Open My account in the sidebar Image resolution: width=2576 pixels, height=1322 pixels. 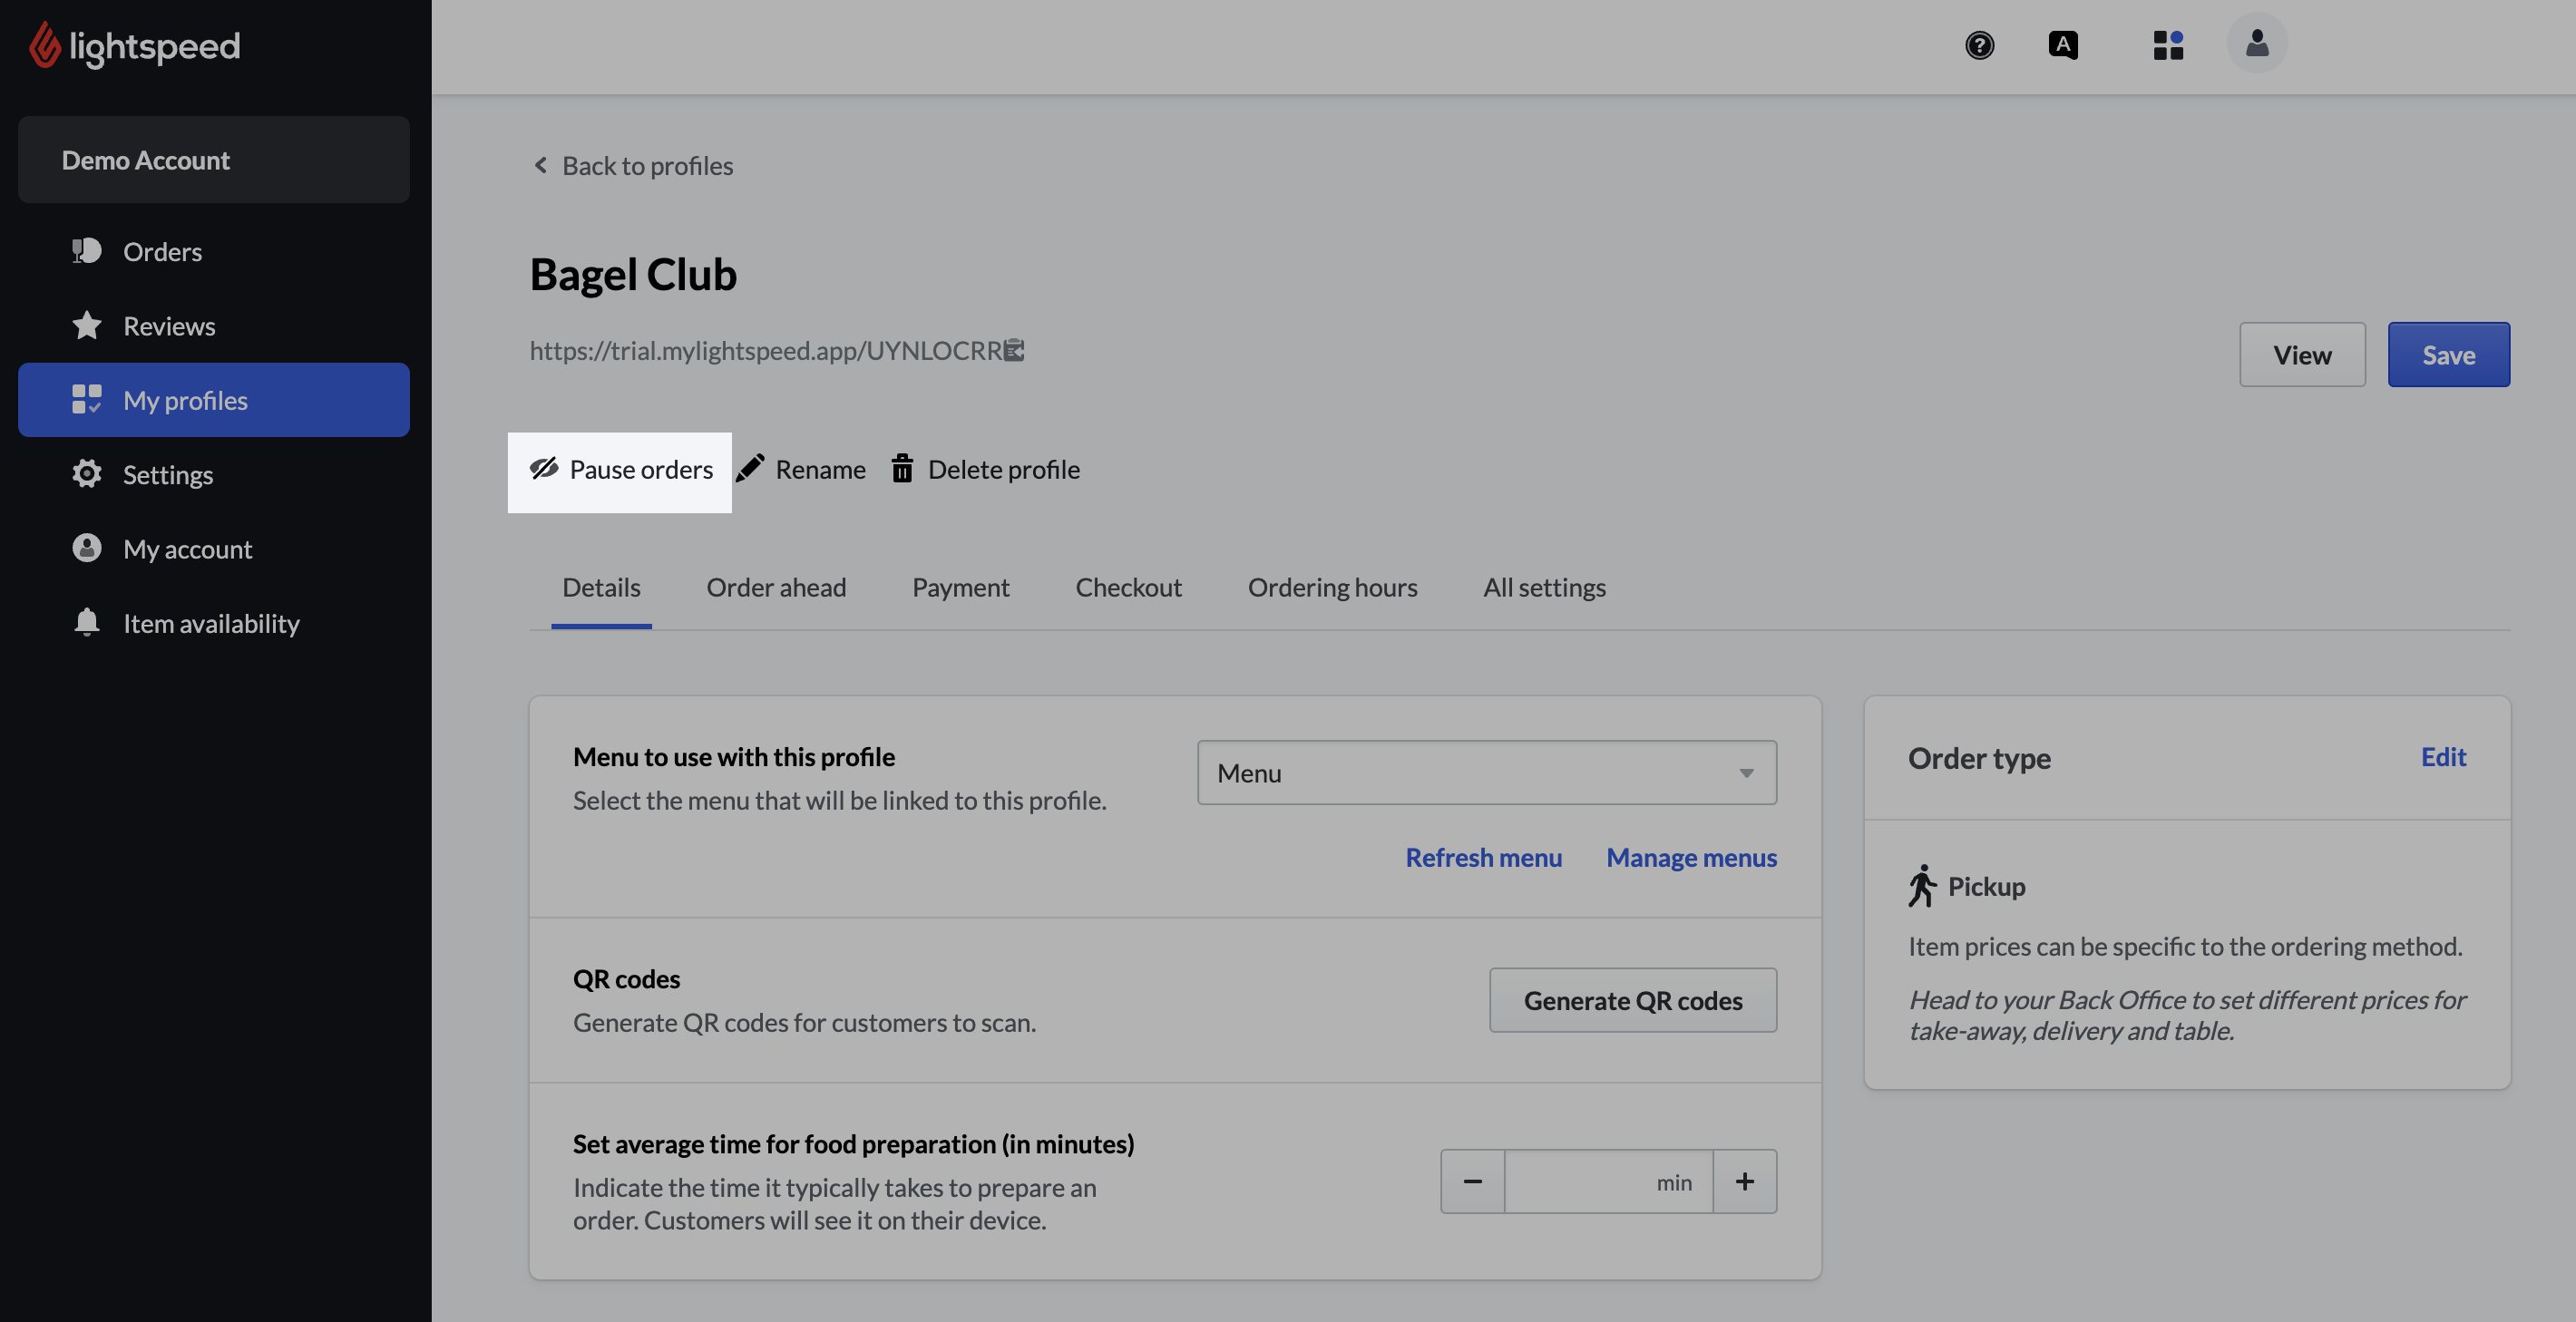[87, 548]
